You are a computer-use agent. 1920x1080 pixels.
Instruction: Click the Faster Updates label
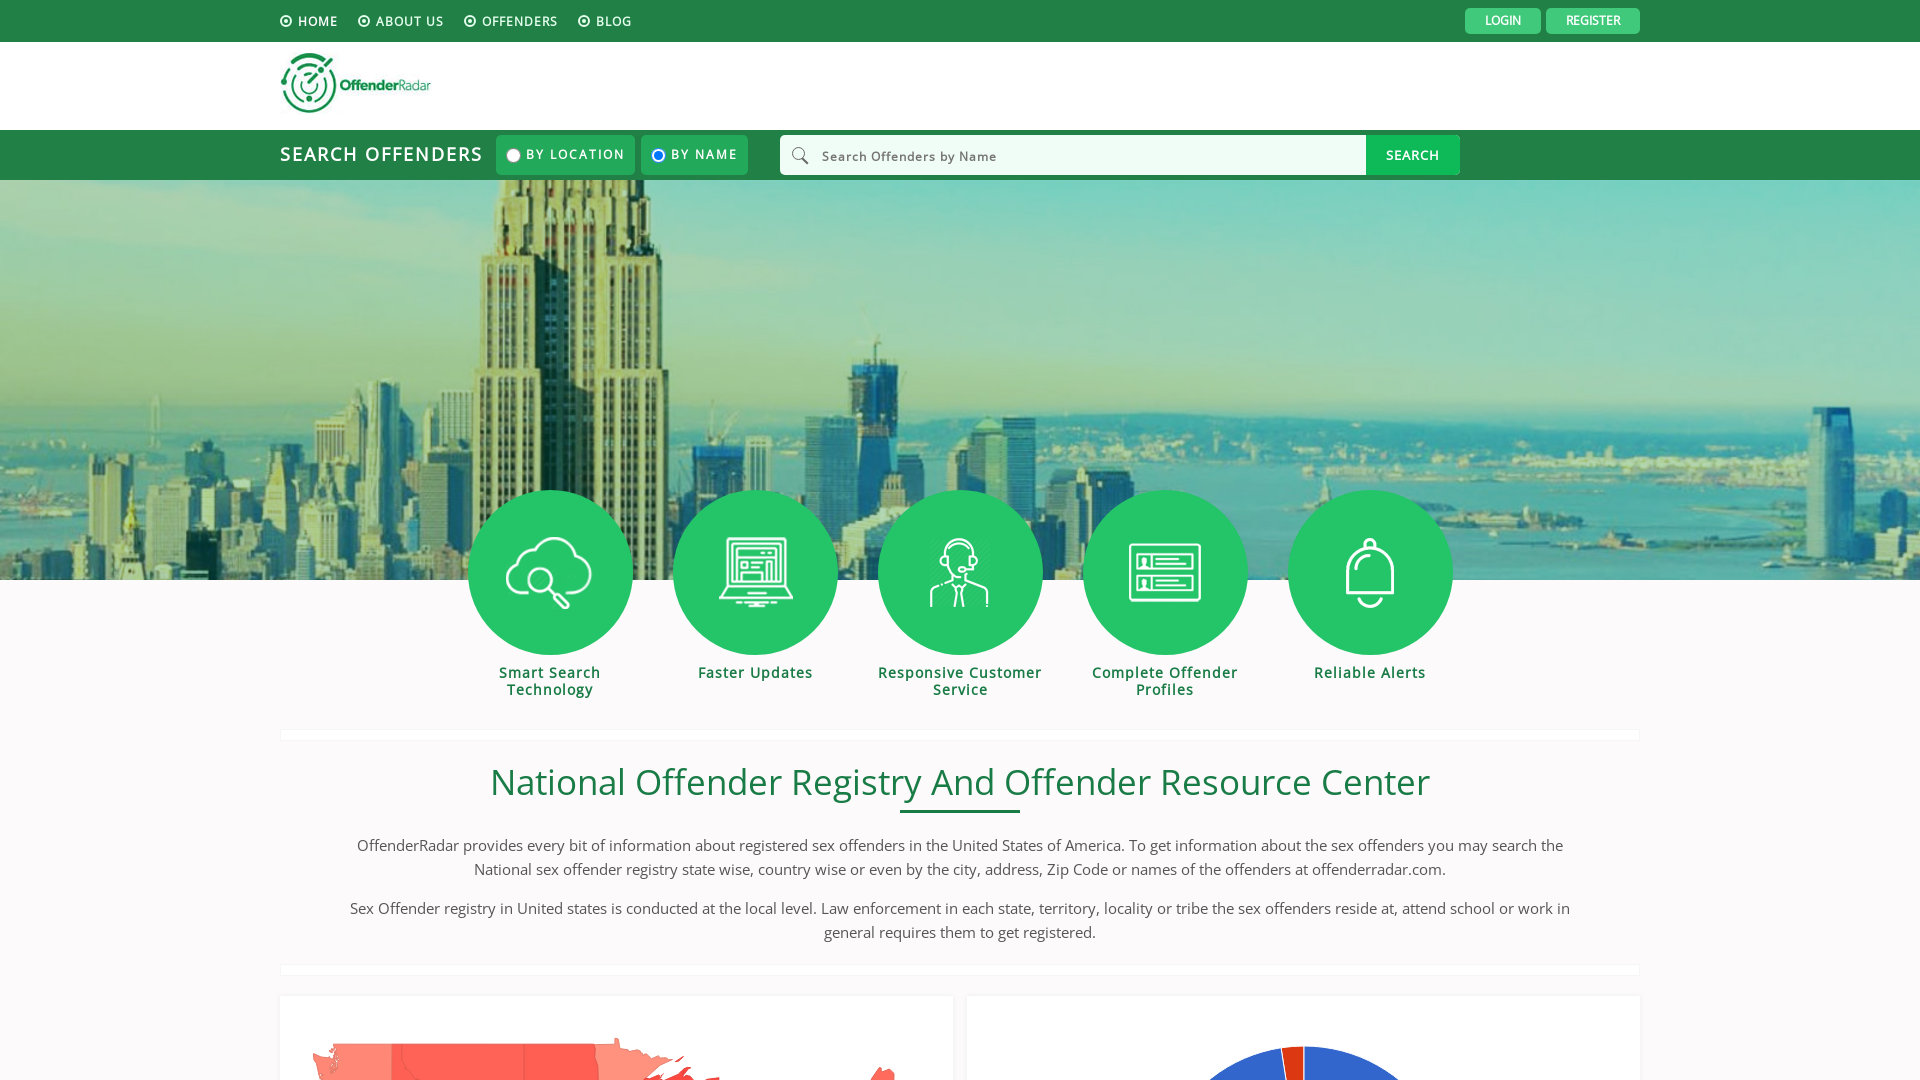pos(755,673)
